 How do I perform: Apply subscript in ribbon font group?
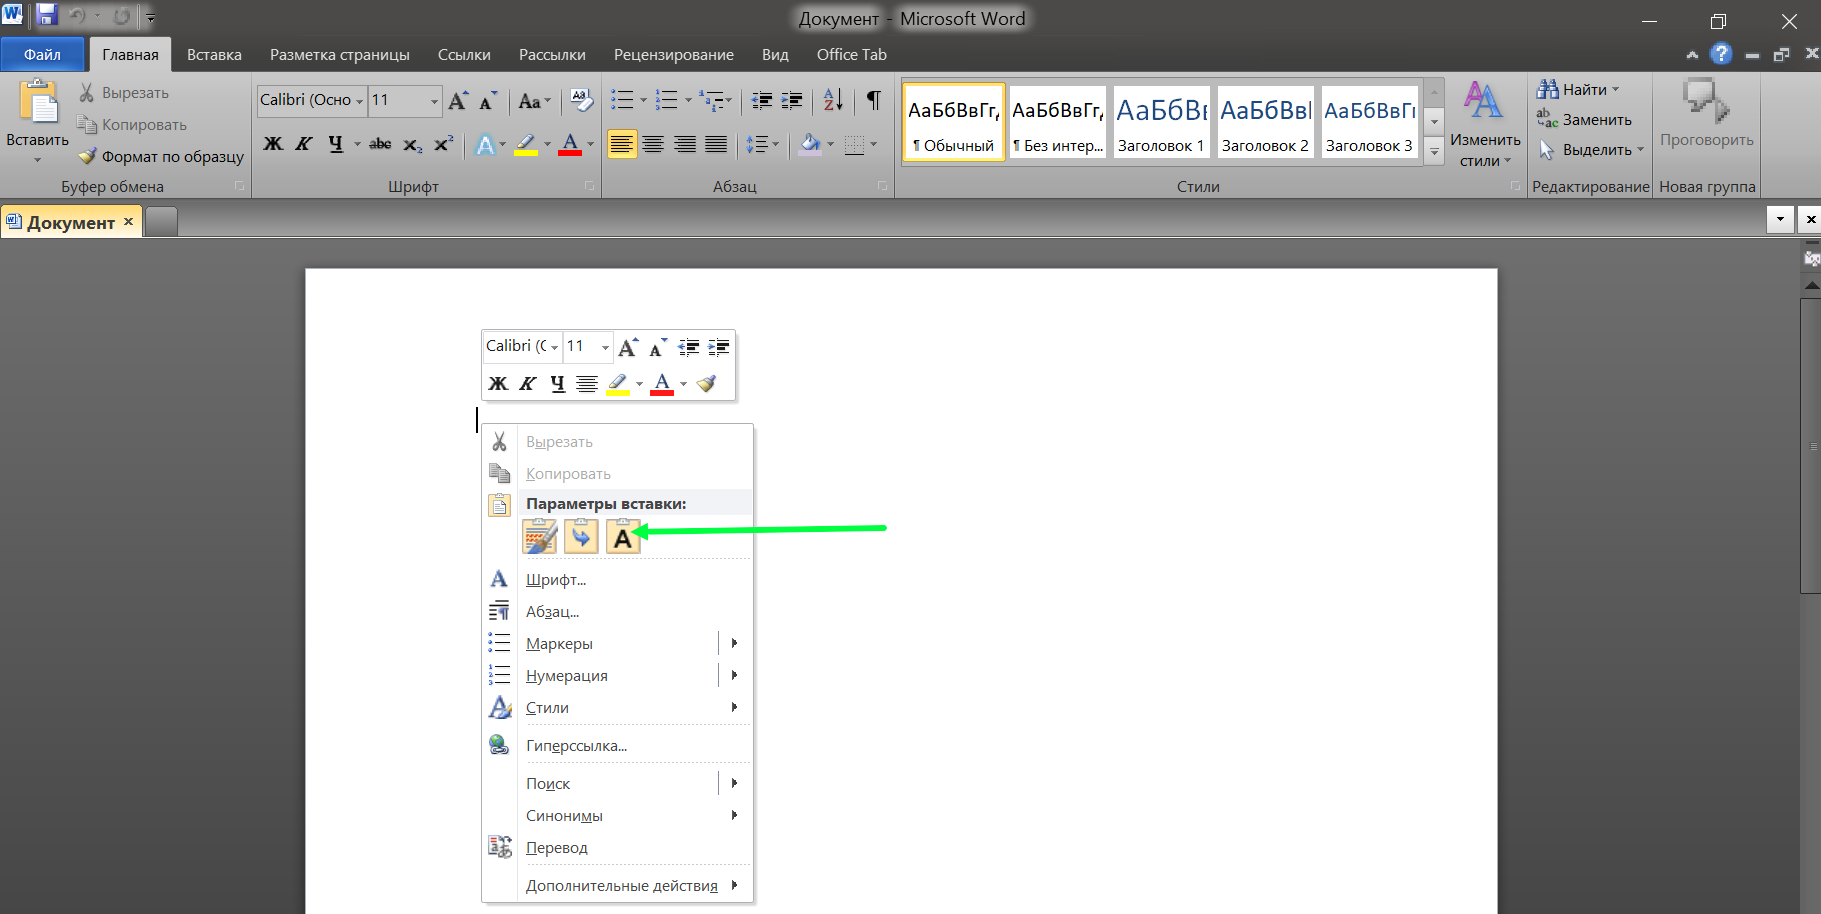point(412,145)
